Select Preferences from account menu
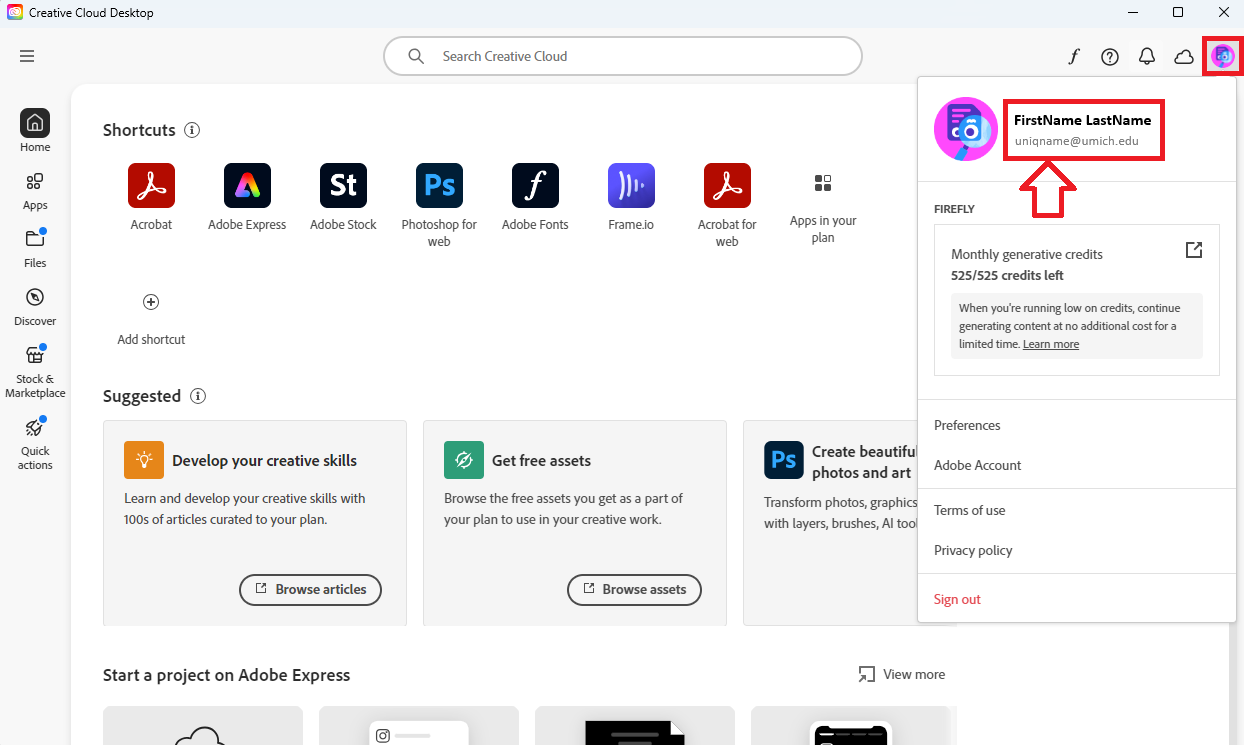The width and height of the screenshot is (1244, 745). tap(967, 425)
